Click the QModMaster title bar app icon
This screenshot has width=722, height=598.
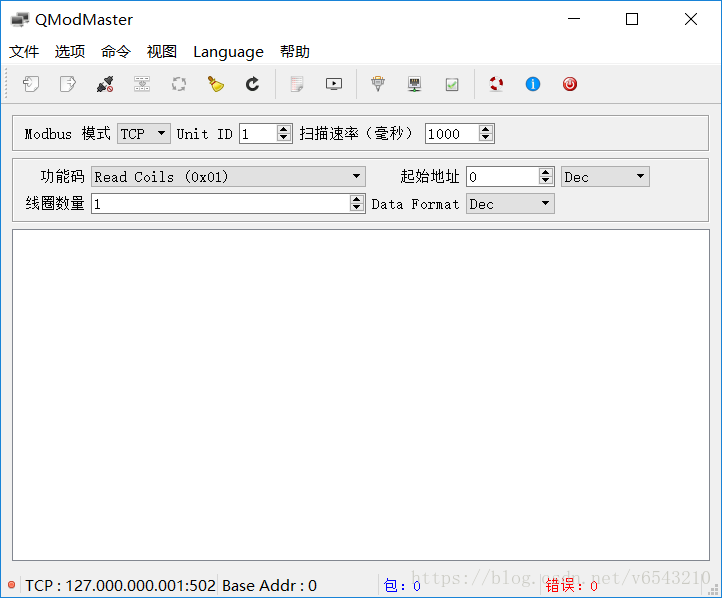pos(20,20)
